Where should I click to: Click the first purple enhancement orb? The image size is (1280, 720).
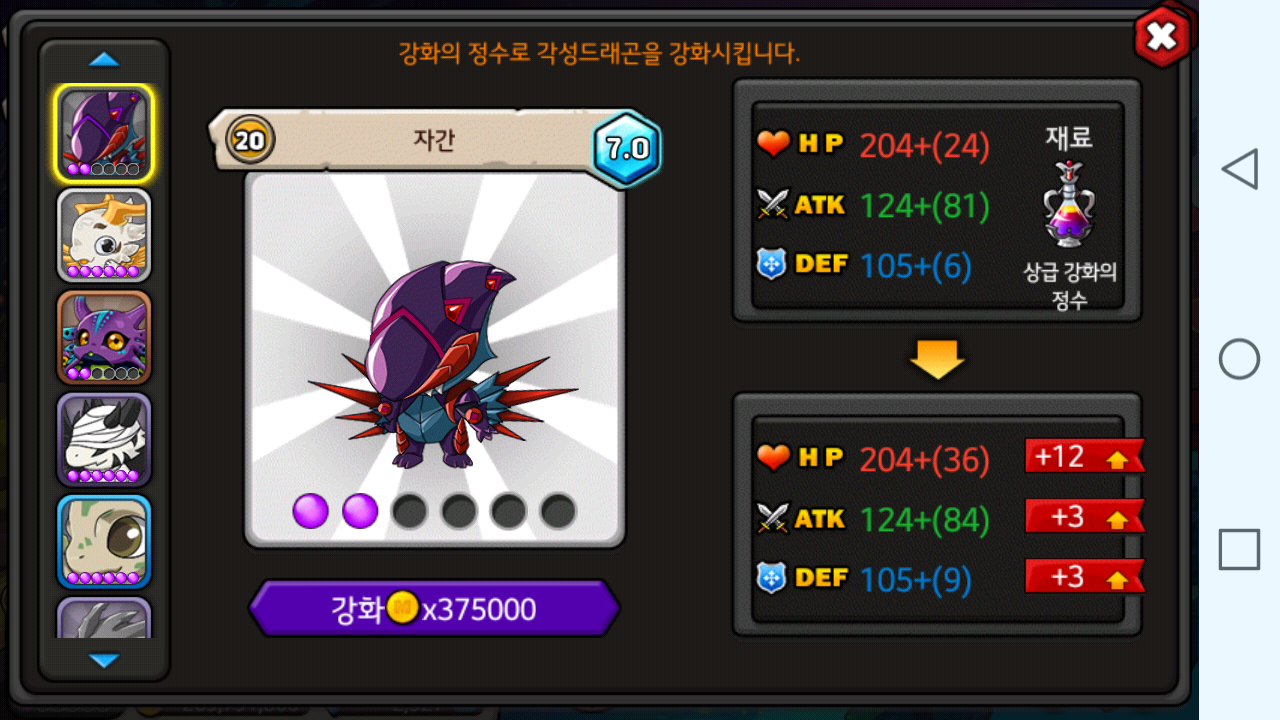[311, 511]
